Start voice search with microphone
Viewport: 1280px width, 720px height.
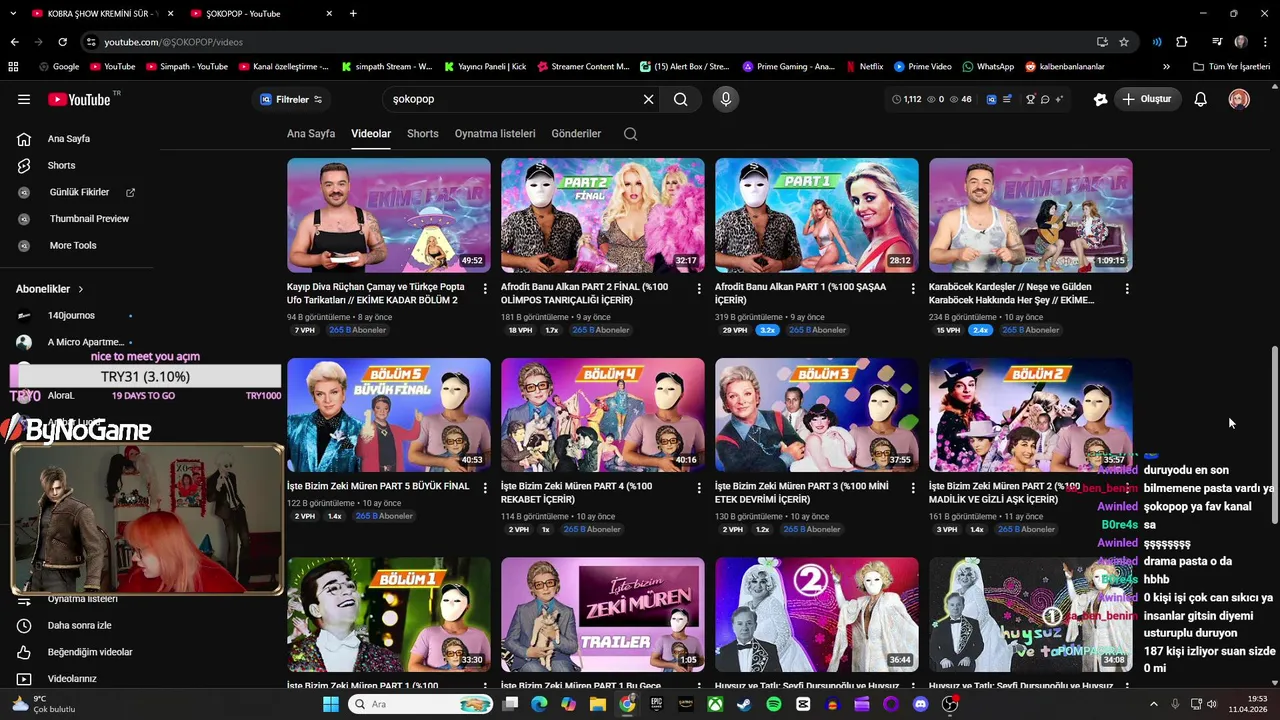pos(726,99)
